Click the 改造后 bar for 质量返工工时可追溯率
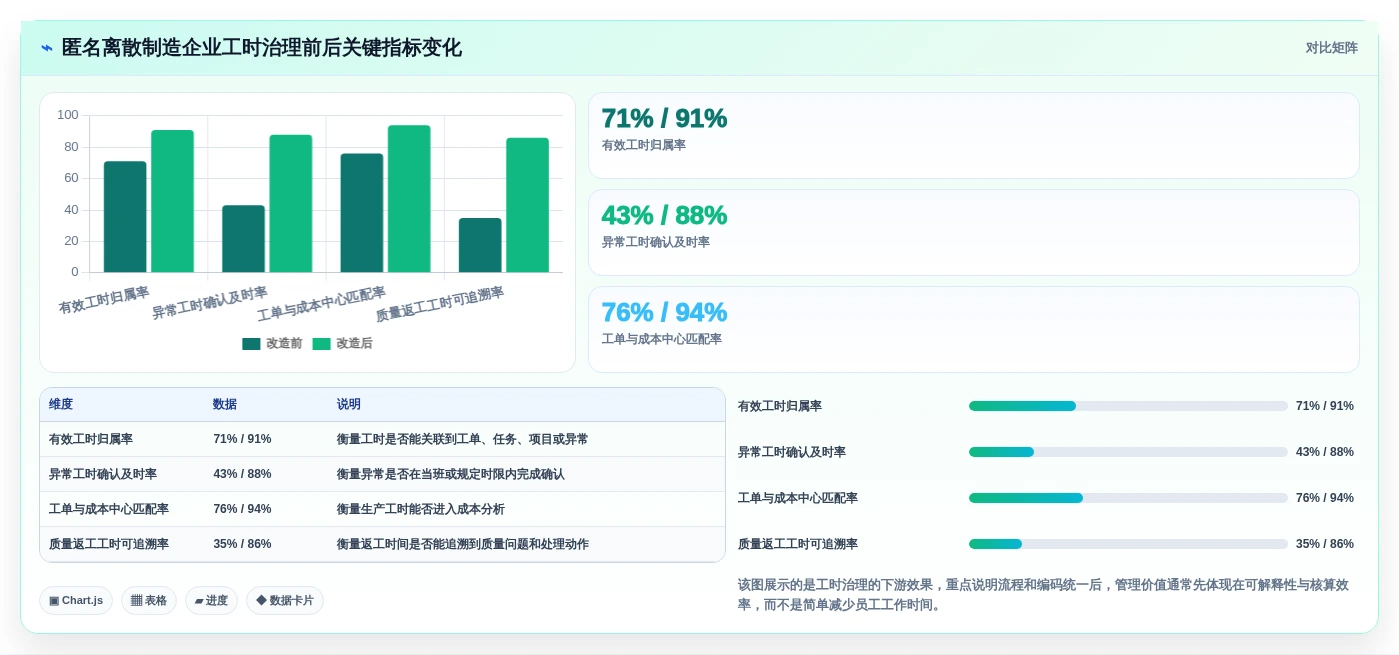 click(527, 205)
